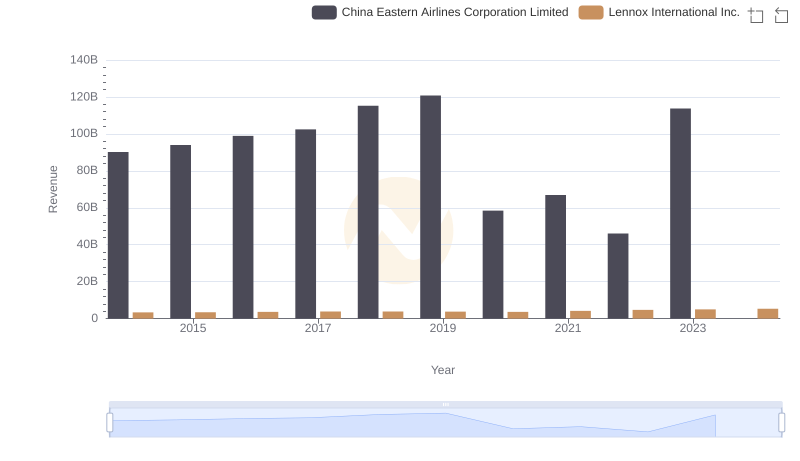Hide China Eastern Airlines Corporation Limited series
This screenshot has width=800, height=461.
pos(455,12)
